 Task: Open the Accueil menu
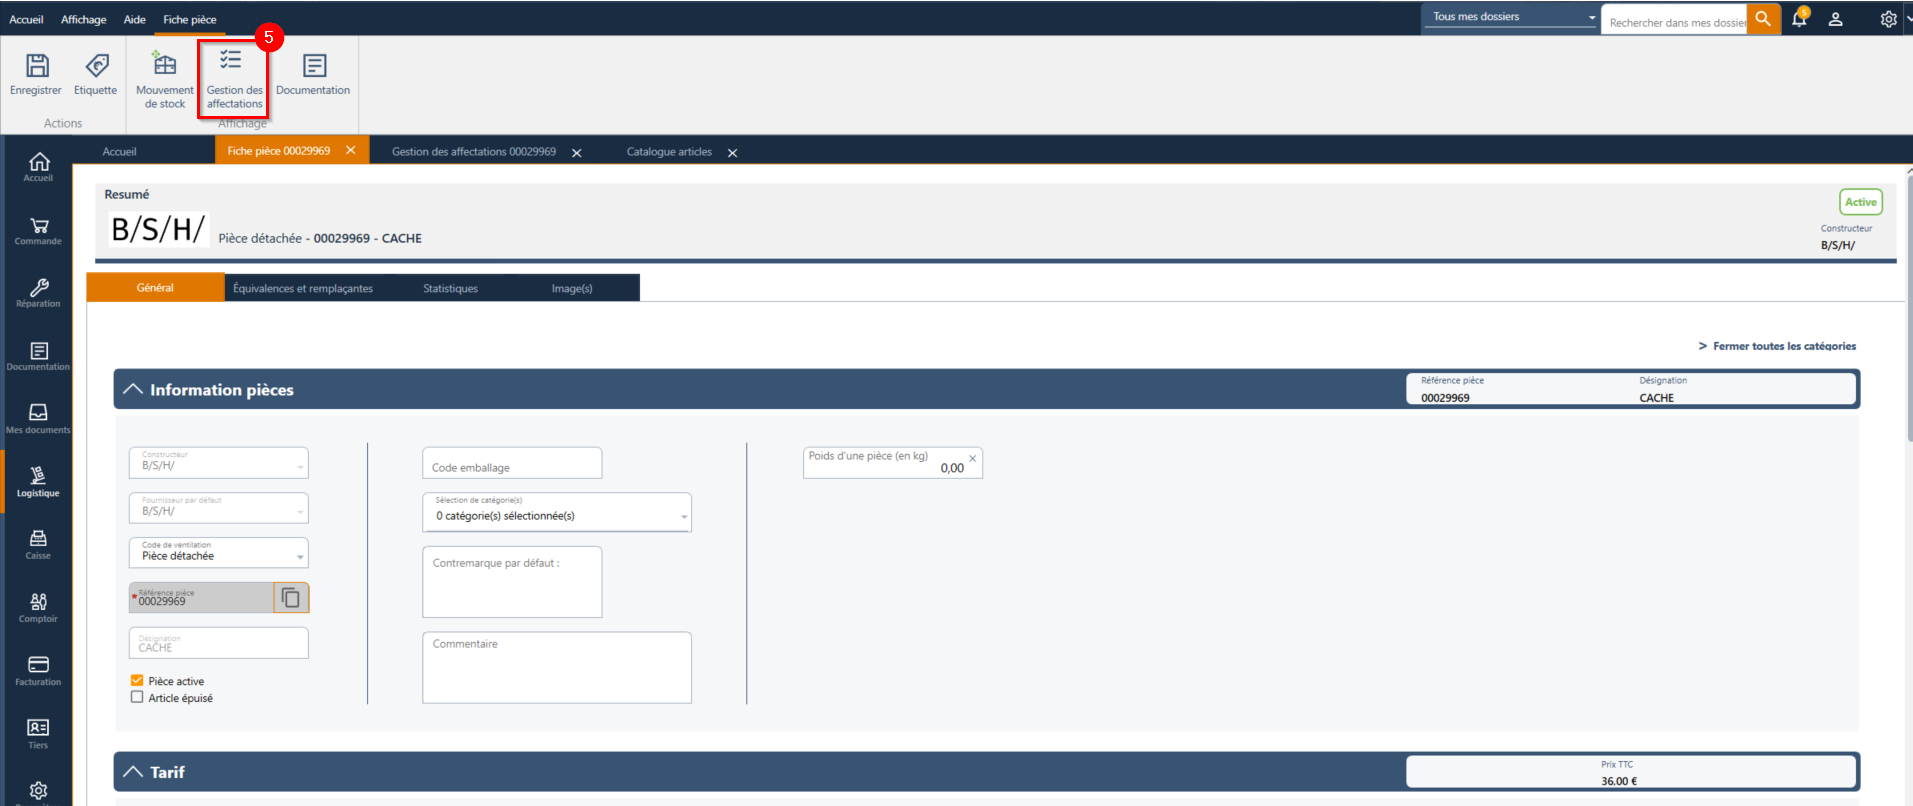tap(26, 19)
